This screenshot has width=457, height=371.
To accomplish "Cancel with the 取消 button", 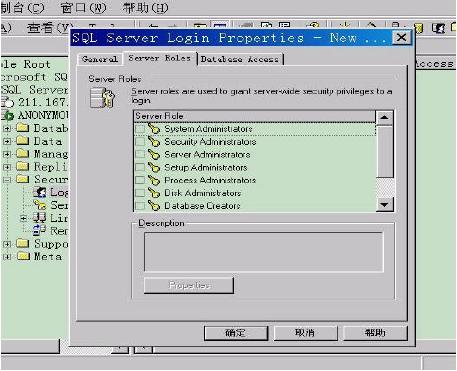I will (305, 333).
